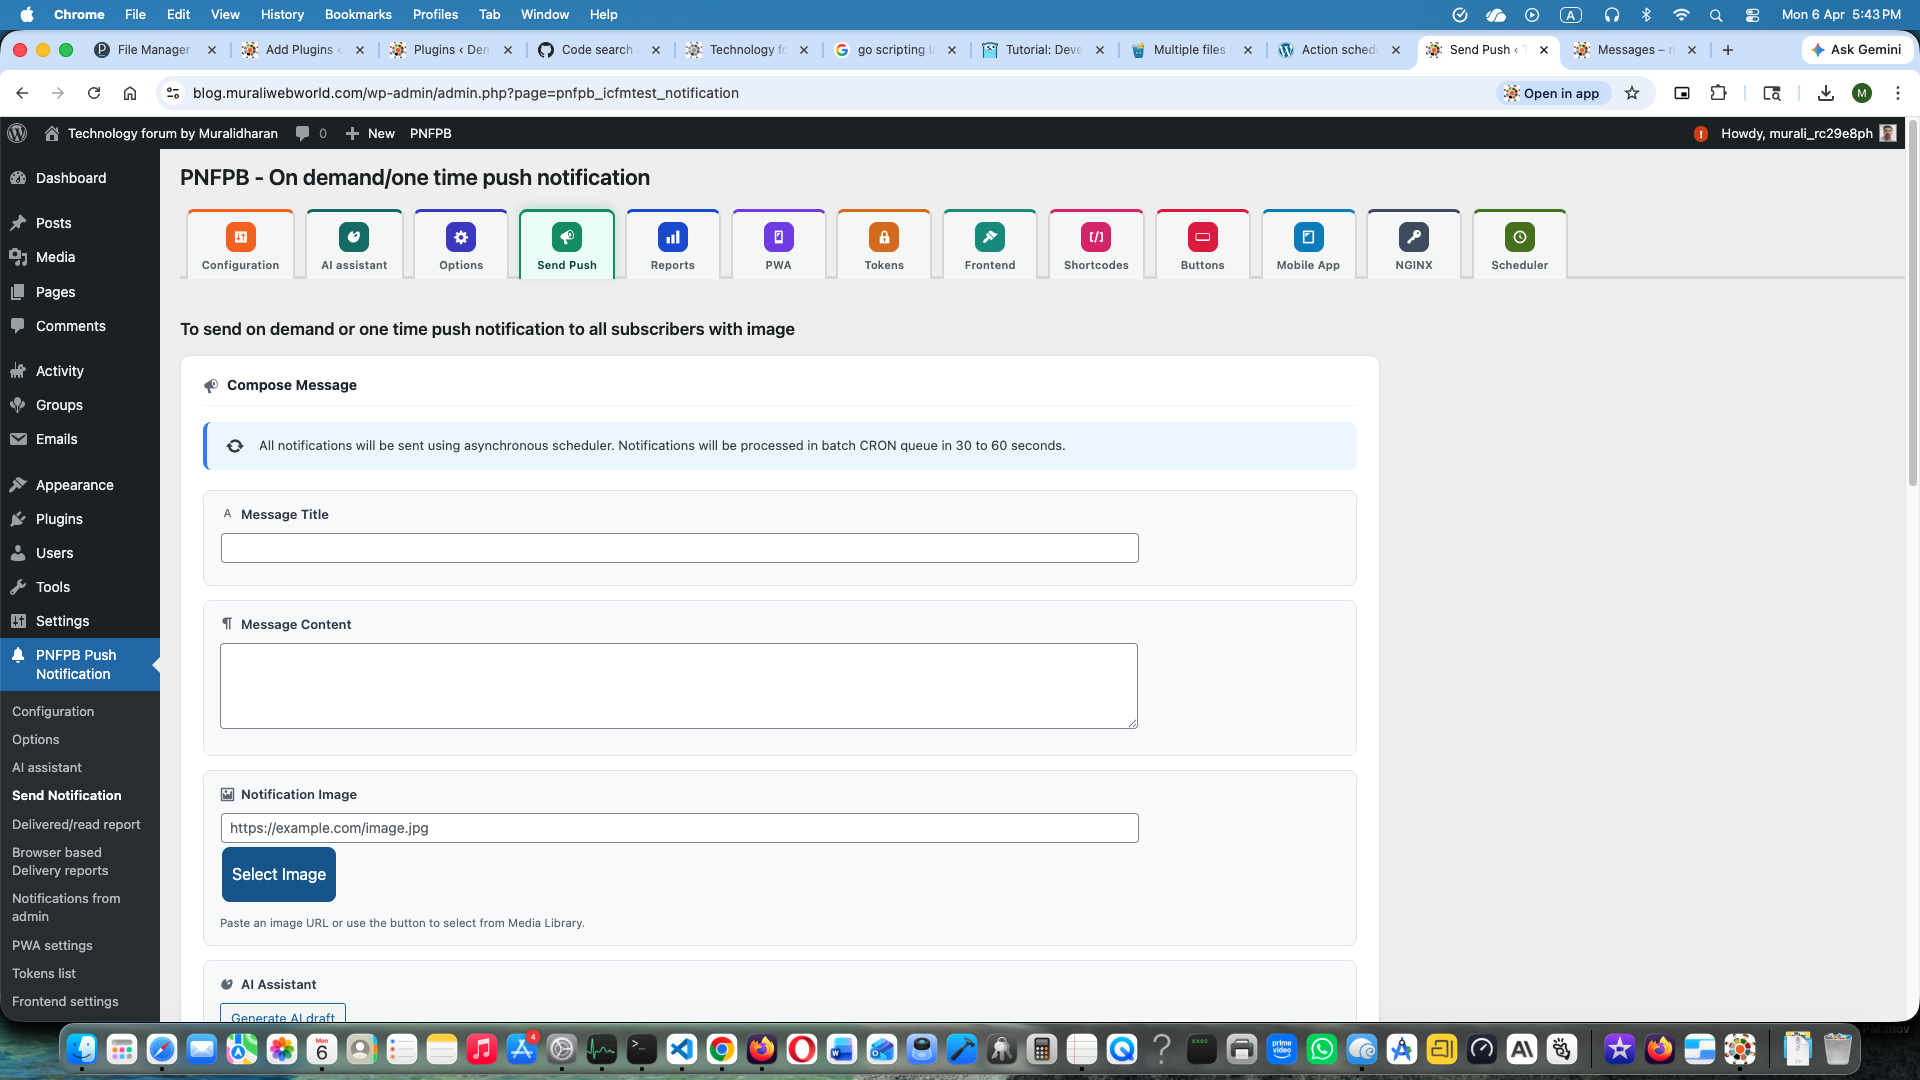Viewport: 1920px width, 1080px height.
Task: Open Plugins in WordPress sidebar
Action: pyautogui.click(x=59, y=519)
